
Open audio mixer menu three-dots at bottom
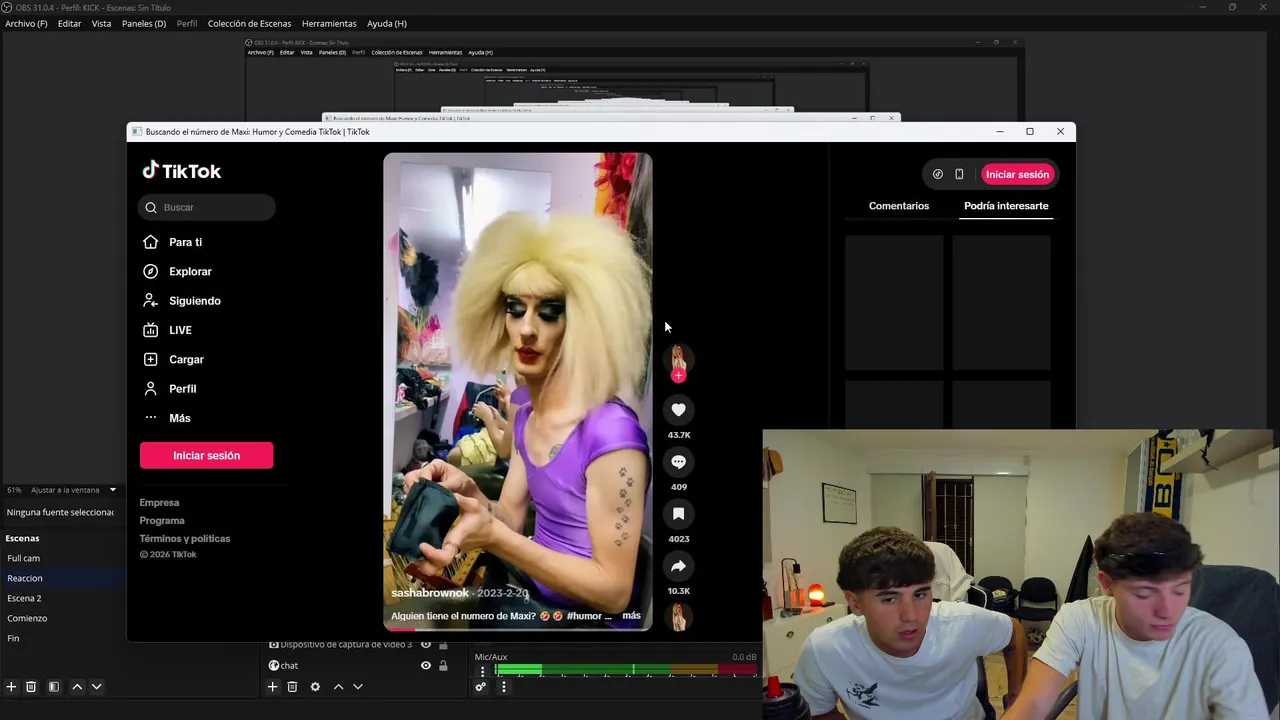click(x=504, y=687)
